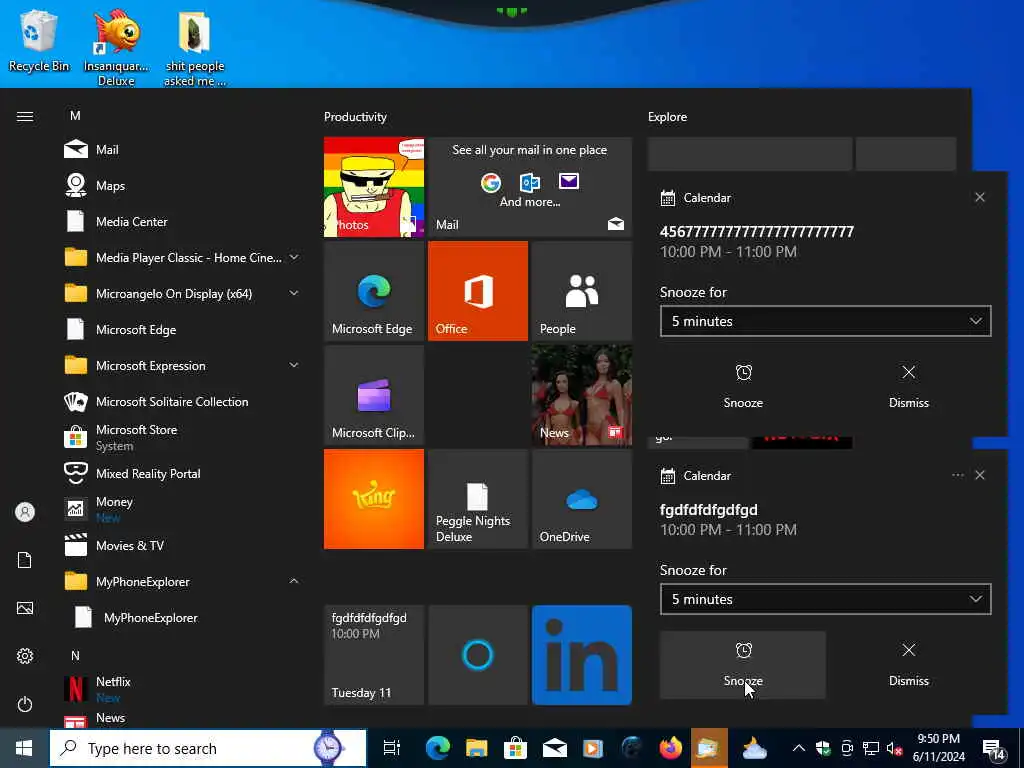The image size is (1024, 768).
Task: Open the Mail app on the taskbar
Action: [x=554, y=748]
